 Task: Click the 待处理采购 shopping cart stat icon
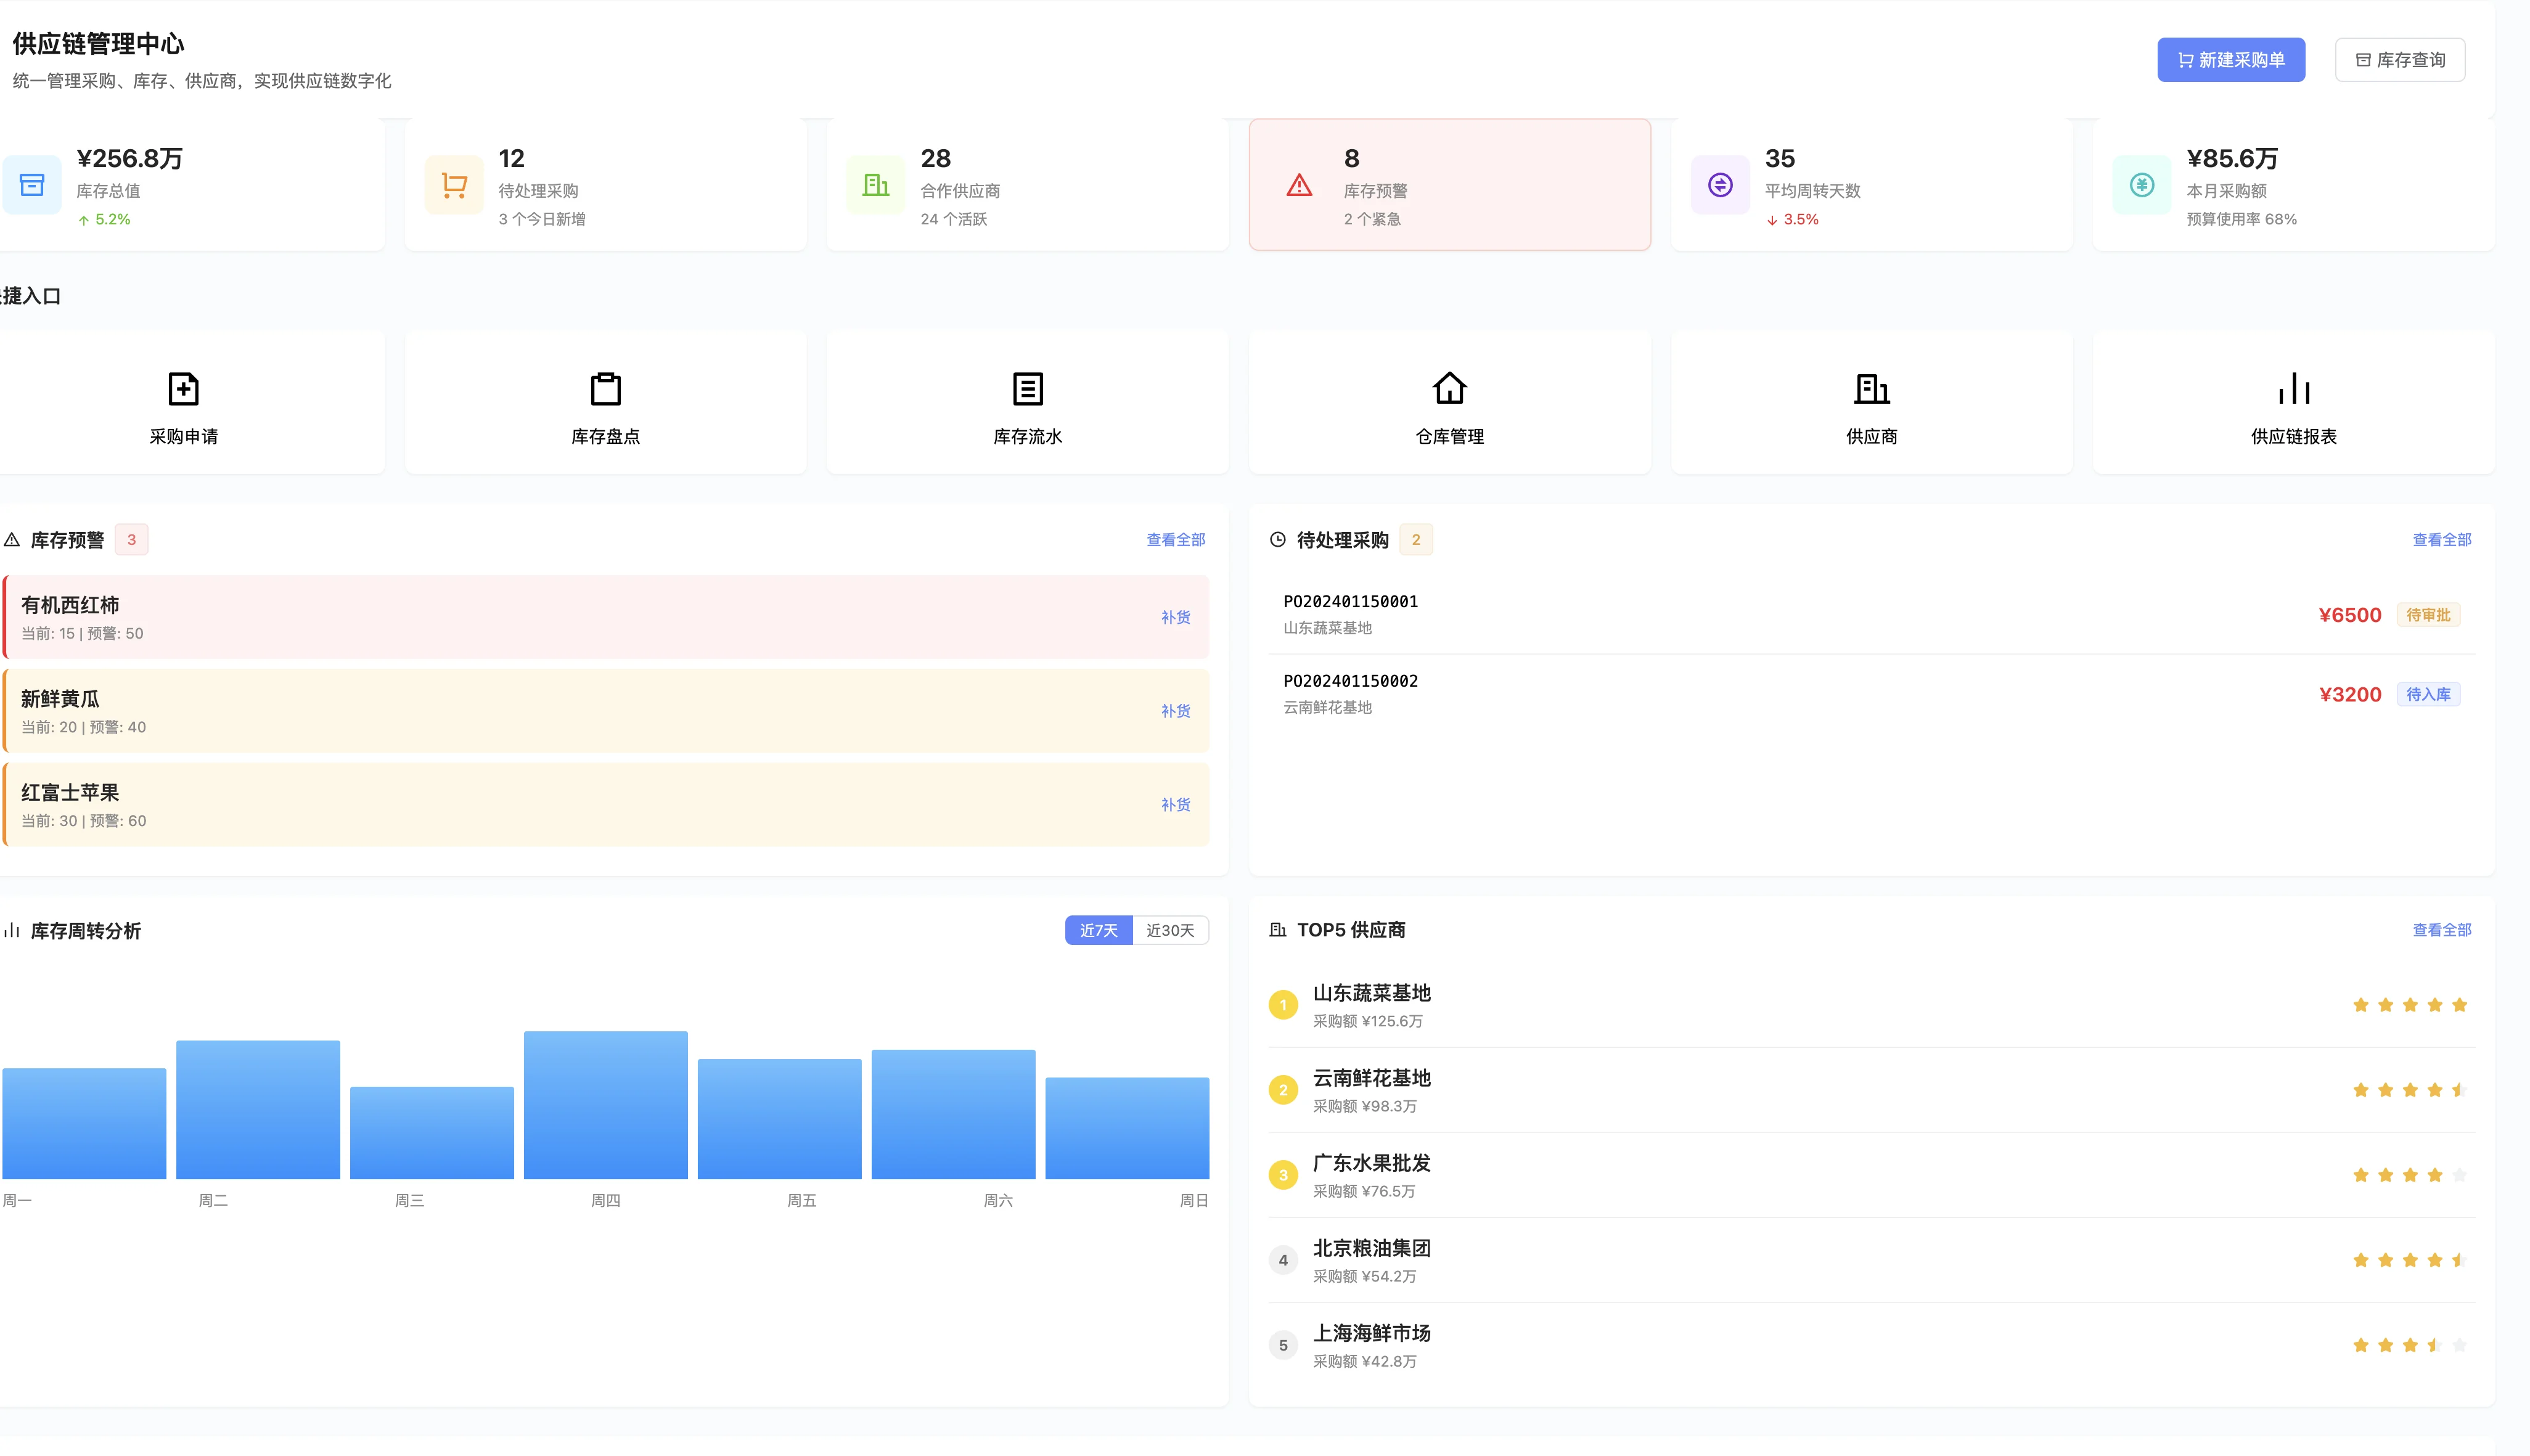[x=454, y=185]
